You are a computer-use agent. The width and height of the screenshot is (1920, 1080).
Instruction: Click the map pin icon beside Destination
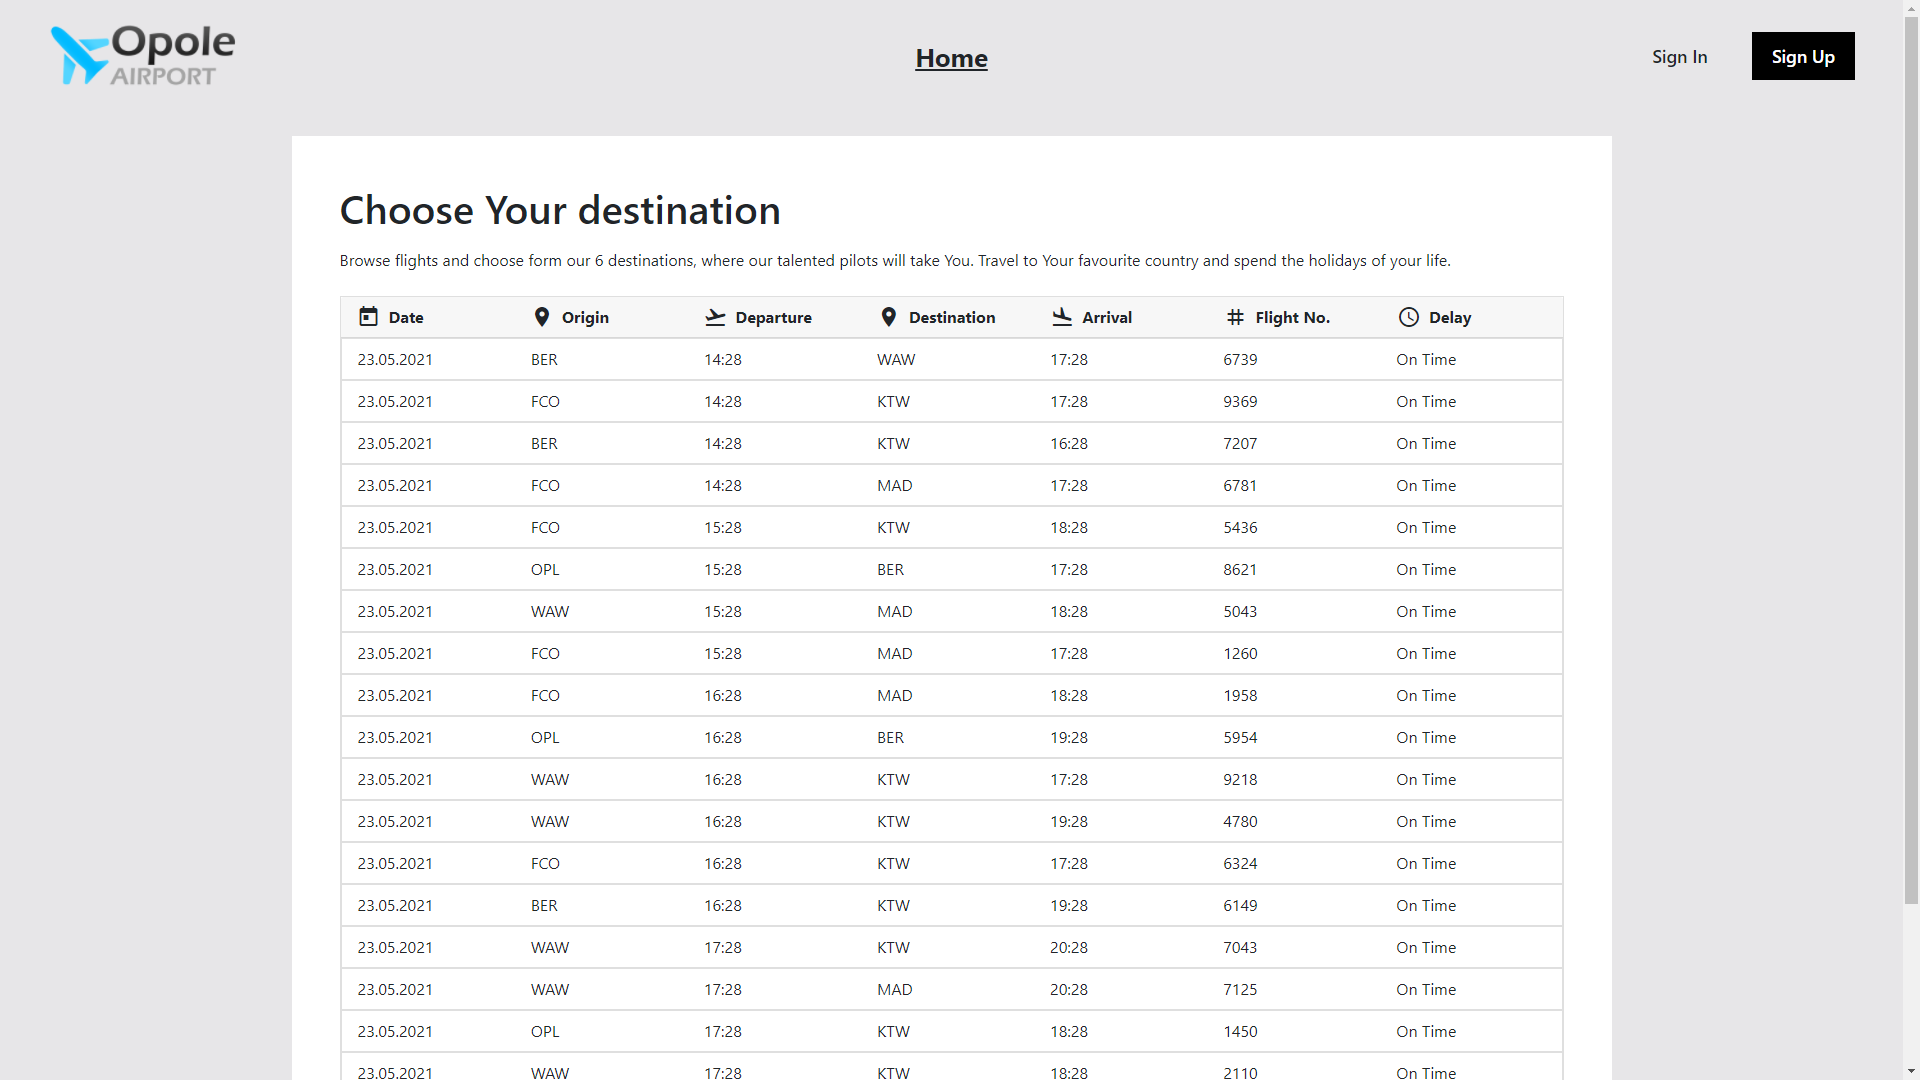click(x=889, y=317)
